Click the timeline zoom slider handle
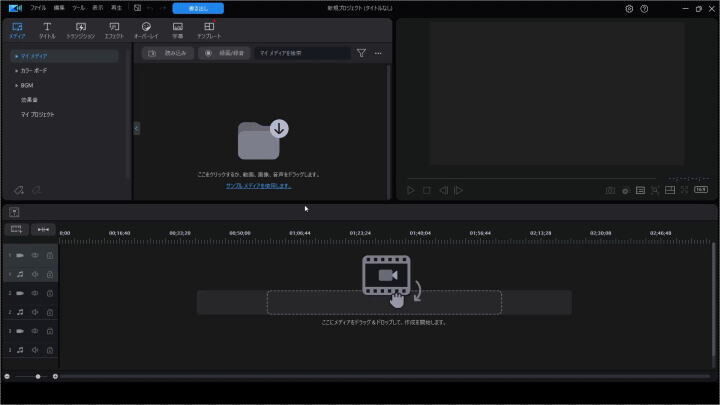The image size is (720, 405). 38,377
